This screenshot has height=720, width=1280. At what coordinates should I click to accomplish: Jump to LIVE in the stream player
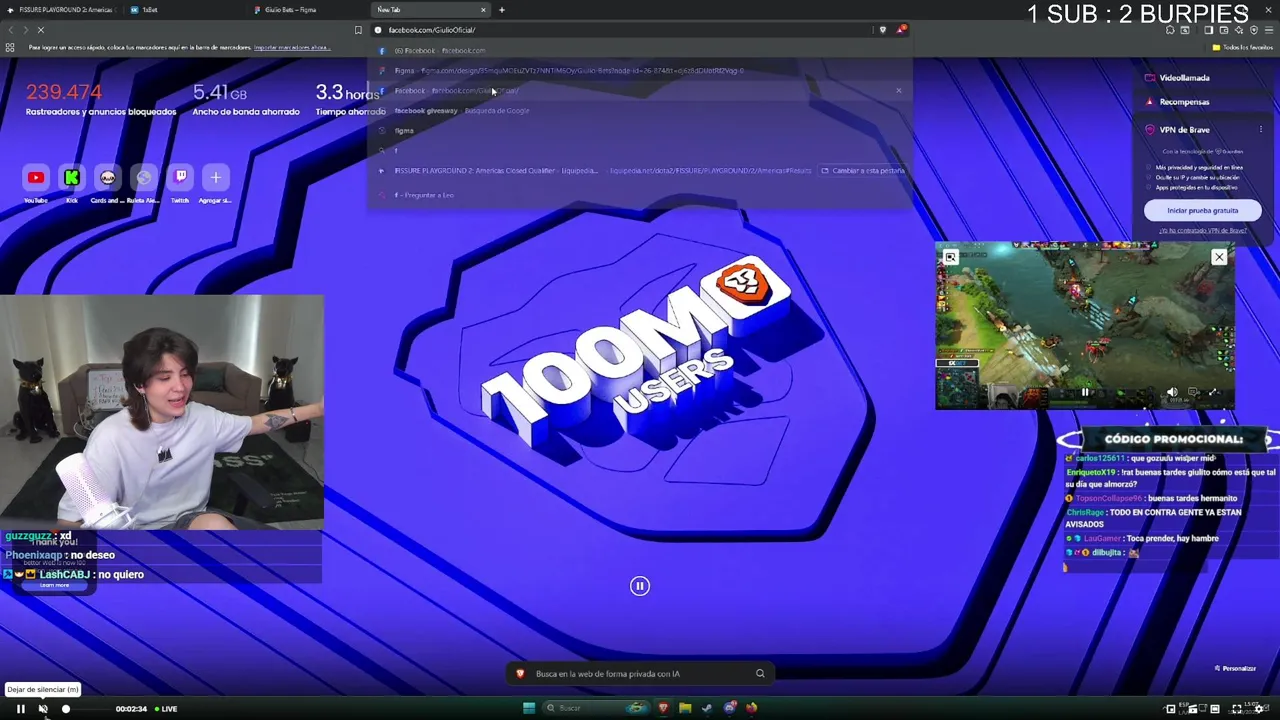(x=165, y=709)
